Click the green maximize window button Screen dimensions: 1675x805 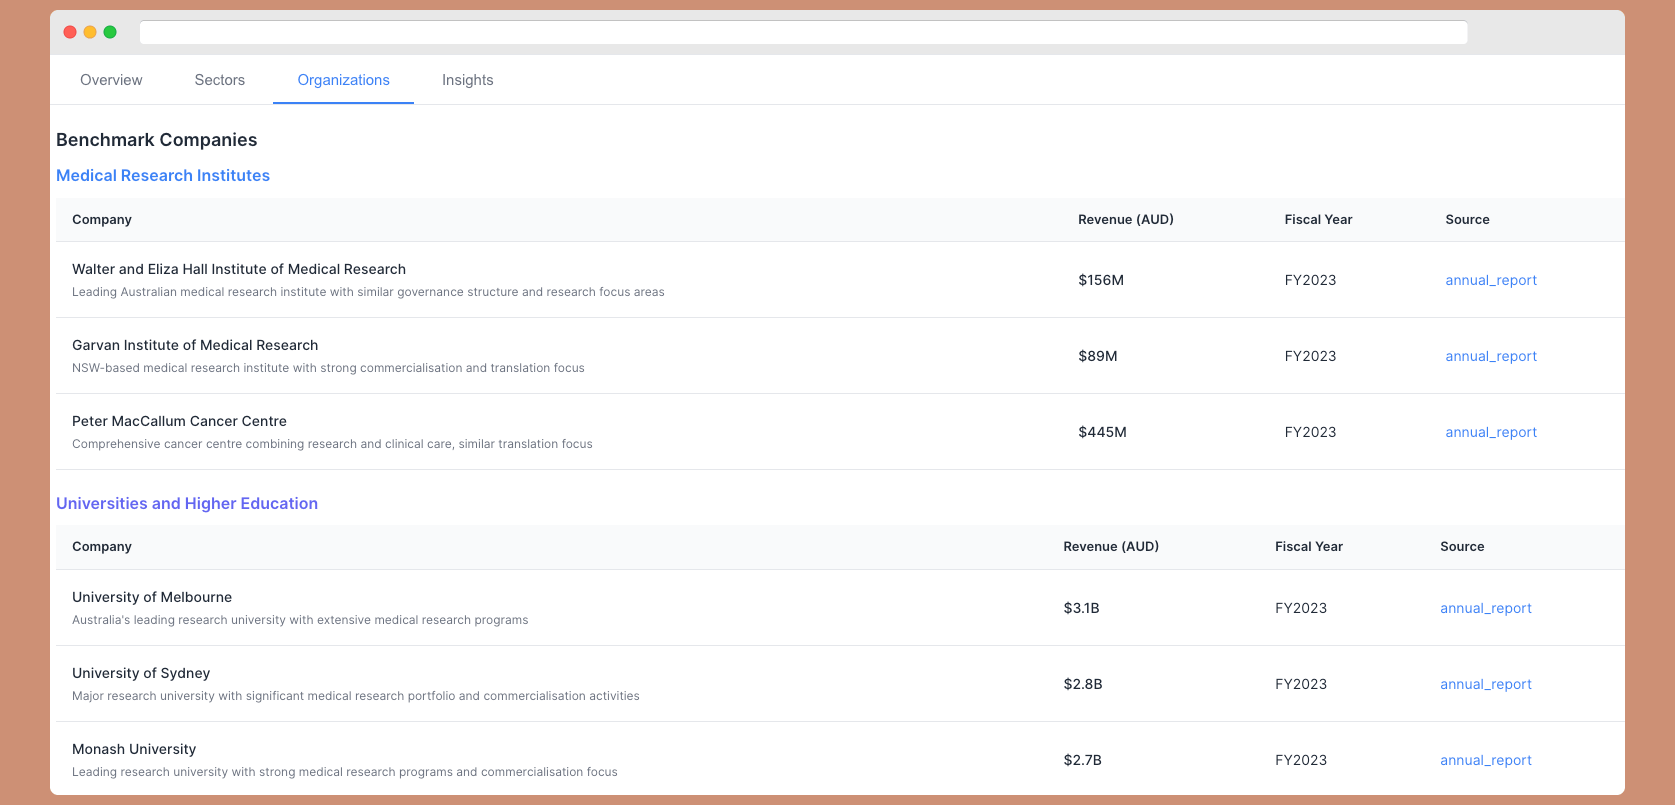[x=110, y=32]
